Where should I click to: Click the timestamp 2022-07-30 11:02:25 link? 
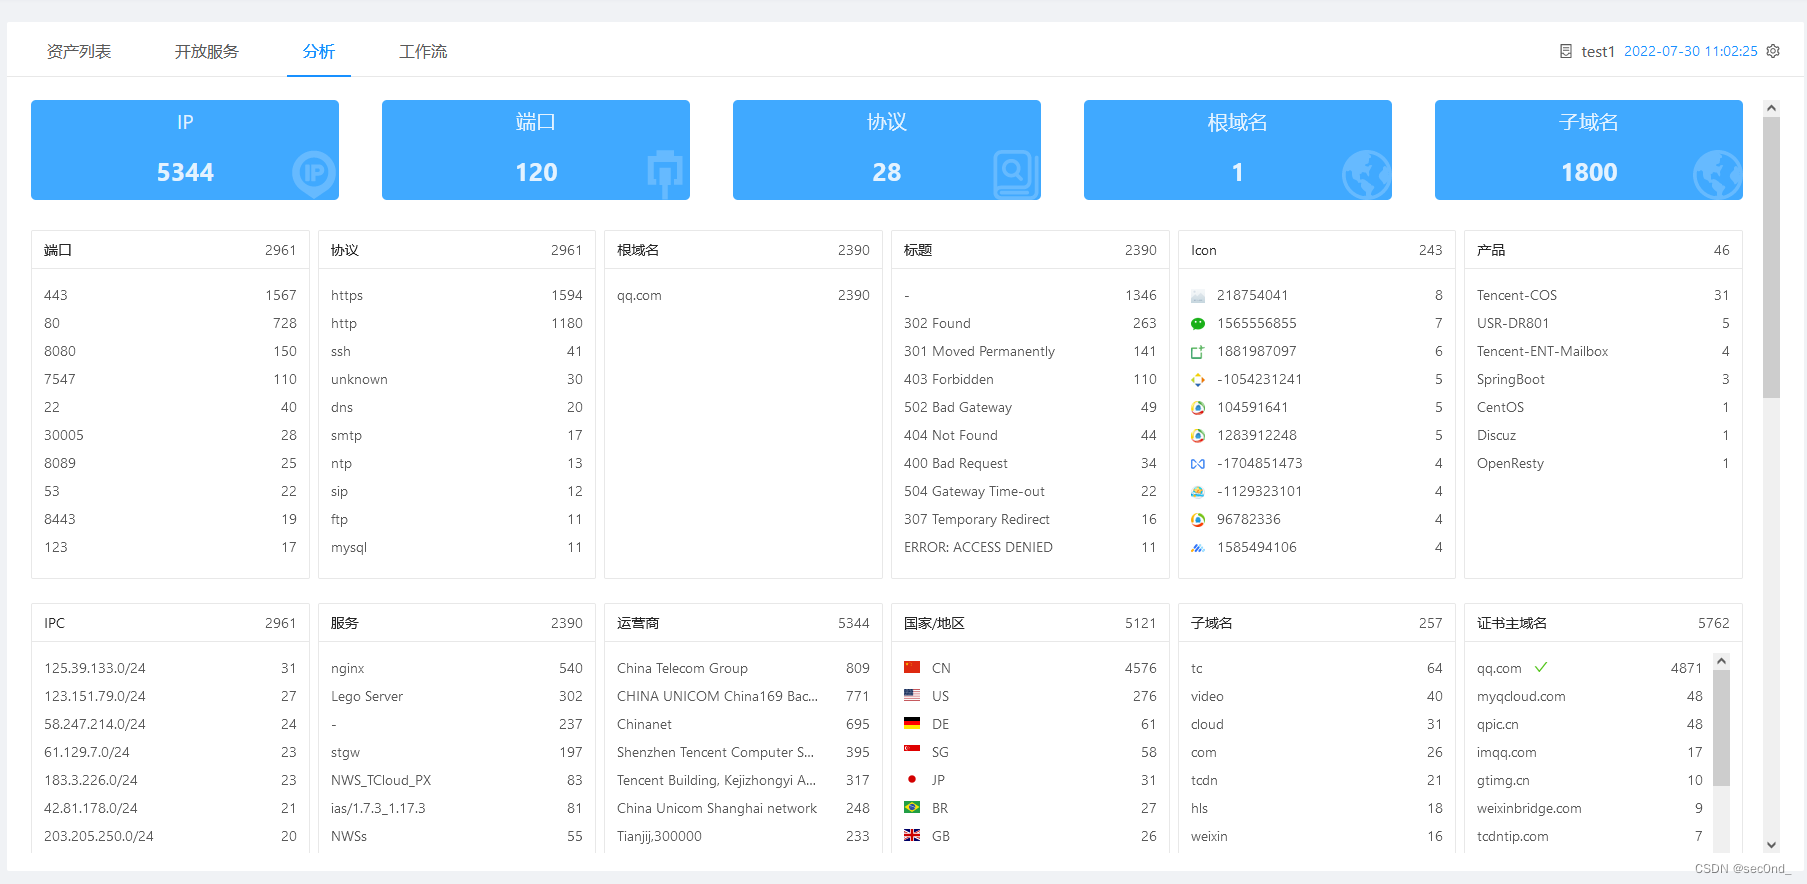click(x=1691, y=51)
